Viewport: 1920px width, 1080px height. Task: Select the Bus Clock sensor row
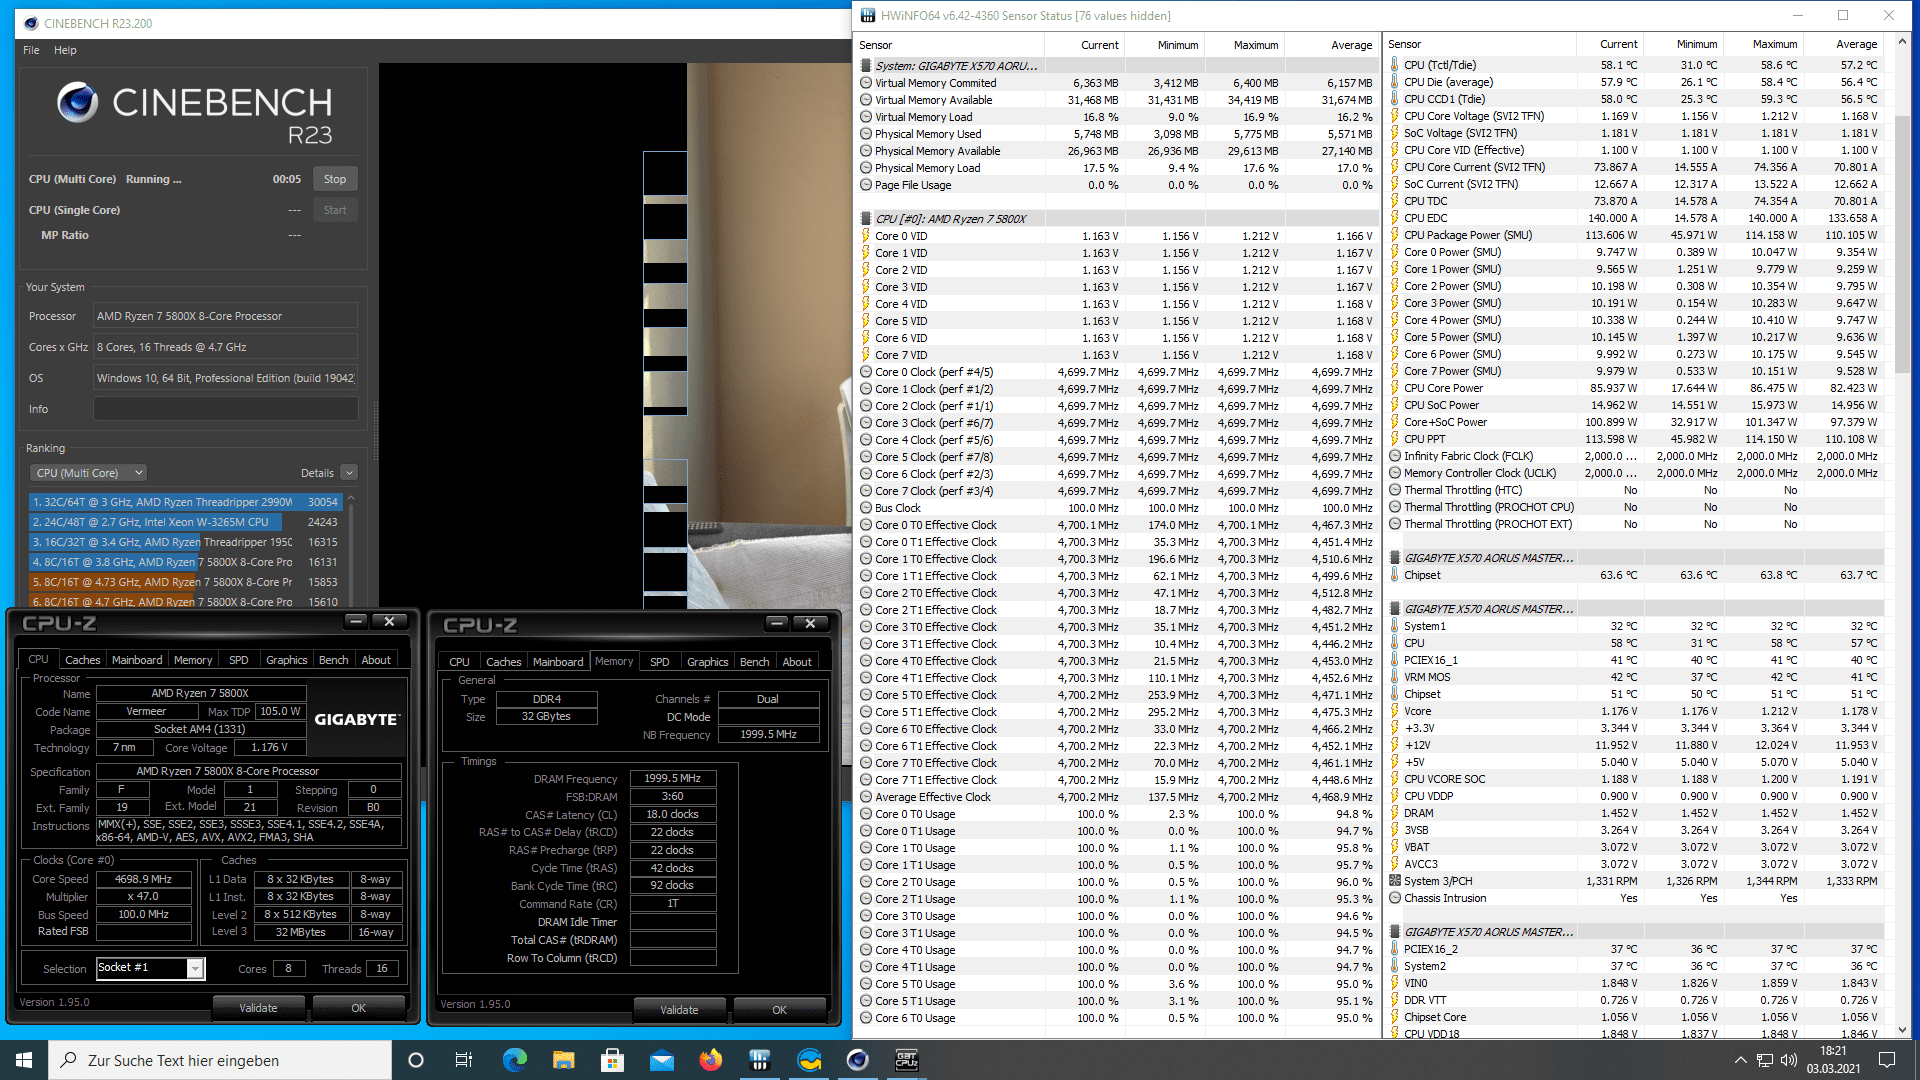1116,508
